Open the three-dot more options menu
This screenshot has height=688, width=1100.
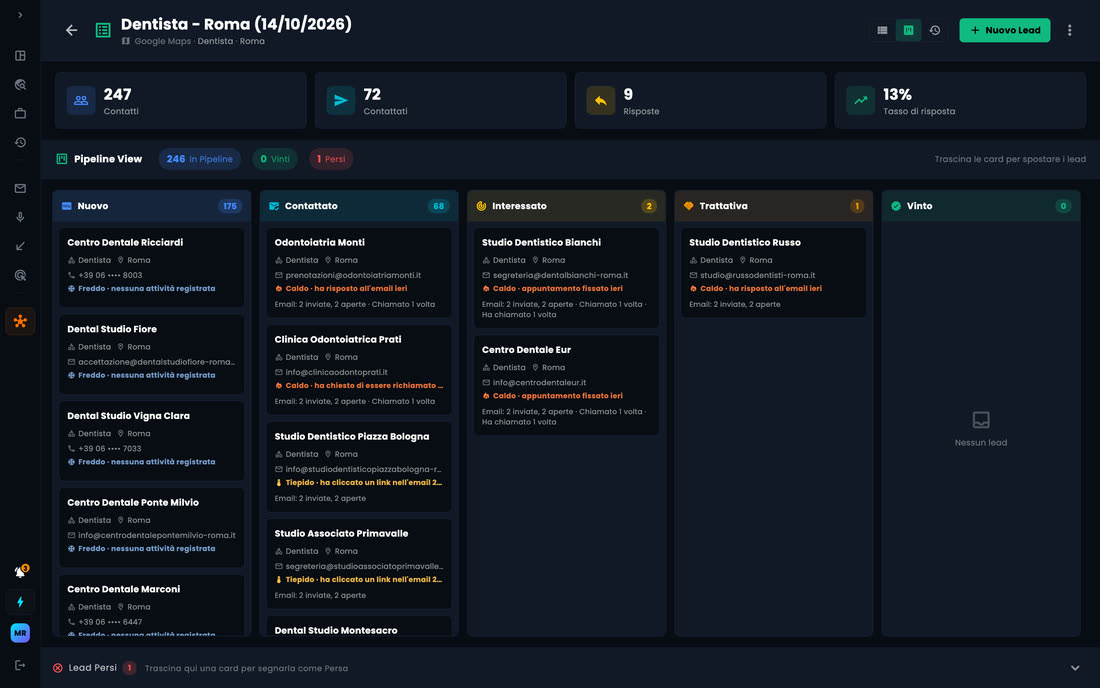click(1070, 30)
